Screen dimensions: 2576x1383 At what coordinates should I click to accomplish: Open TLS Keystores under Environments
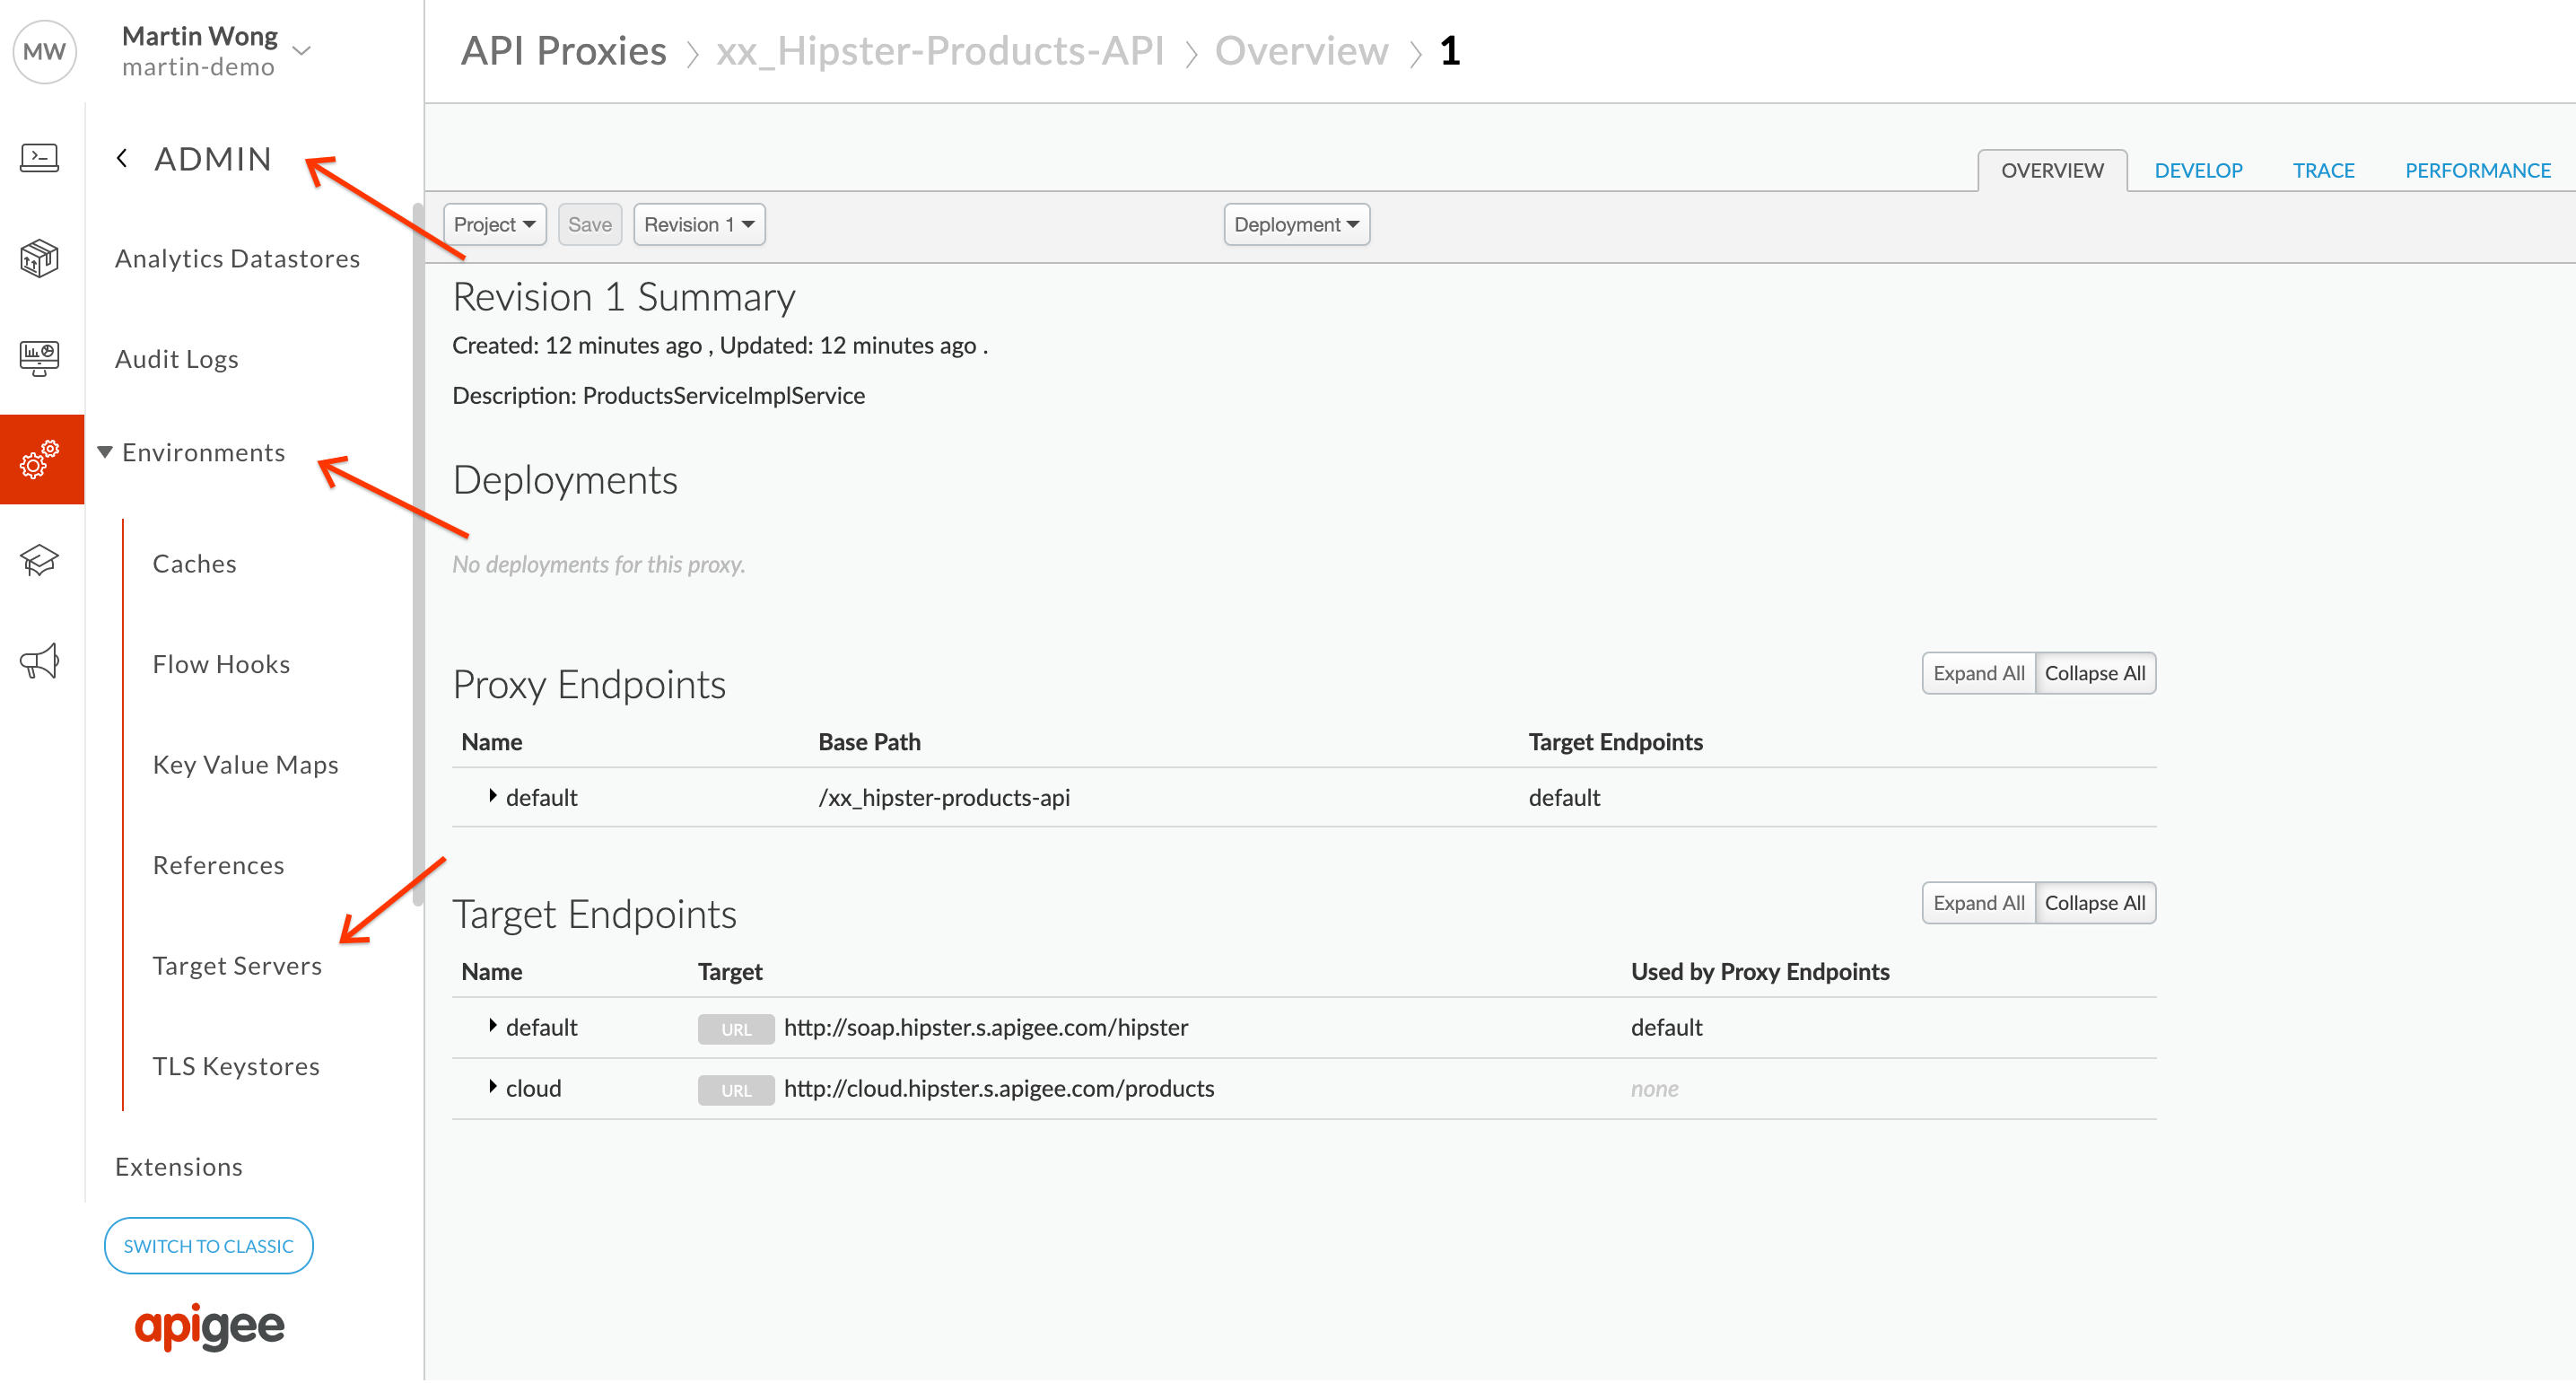pyautogui.click(x=236, y=1066)
